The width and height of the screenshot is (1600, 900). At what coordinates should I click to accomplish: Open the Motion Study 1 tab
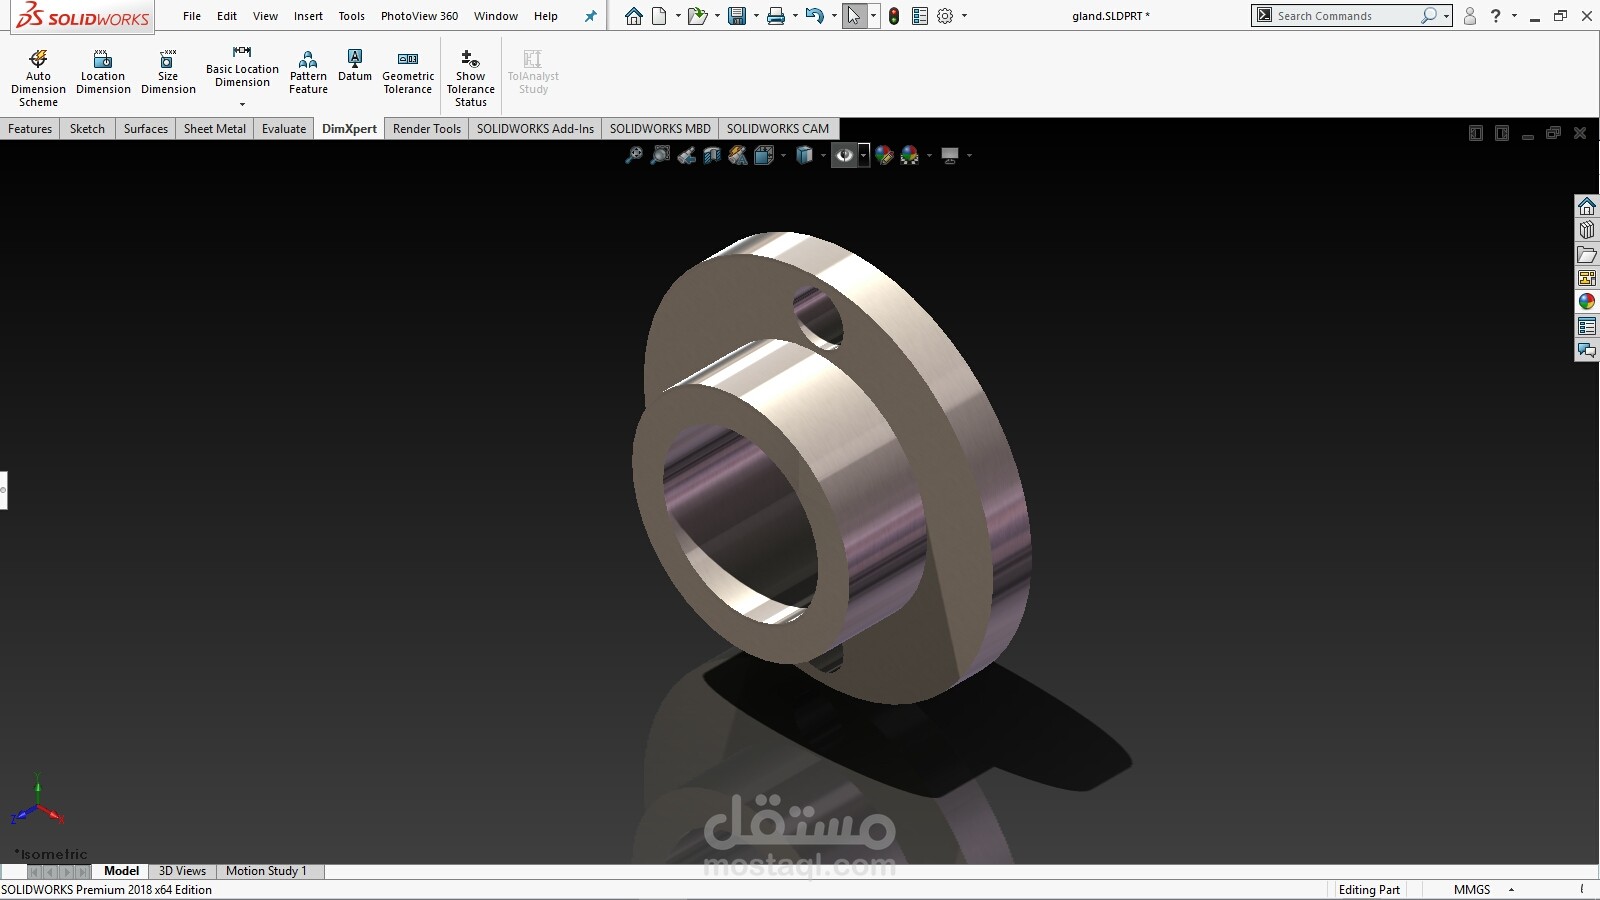[x=266, y=871]
